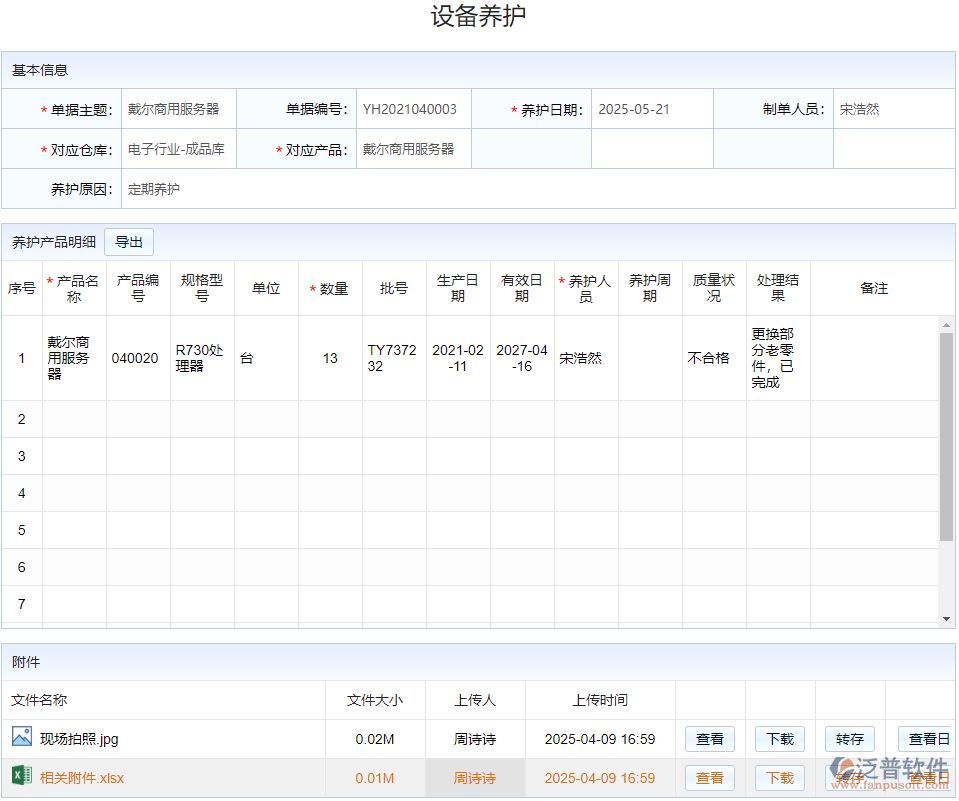查看 the 现场拍照.jpg attachment
This screenshot has height=801, width=959.
[x=710, y=738]
